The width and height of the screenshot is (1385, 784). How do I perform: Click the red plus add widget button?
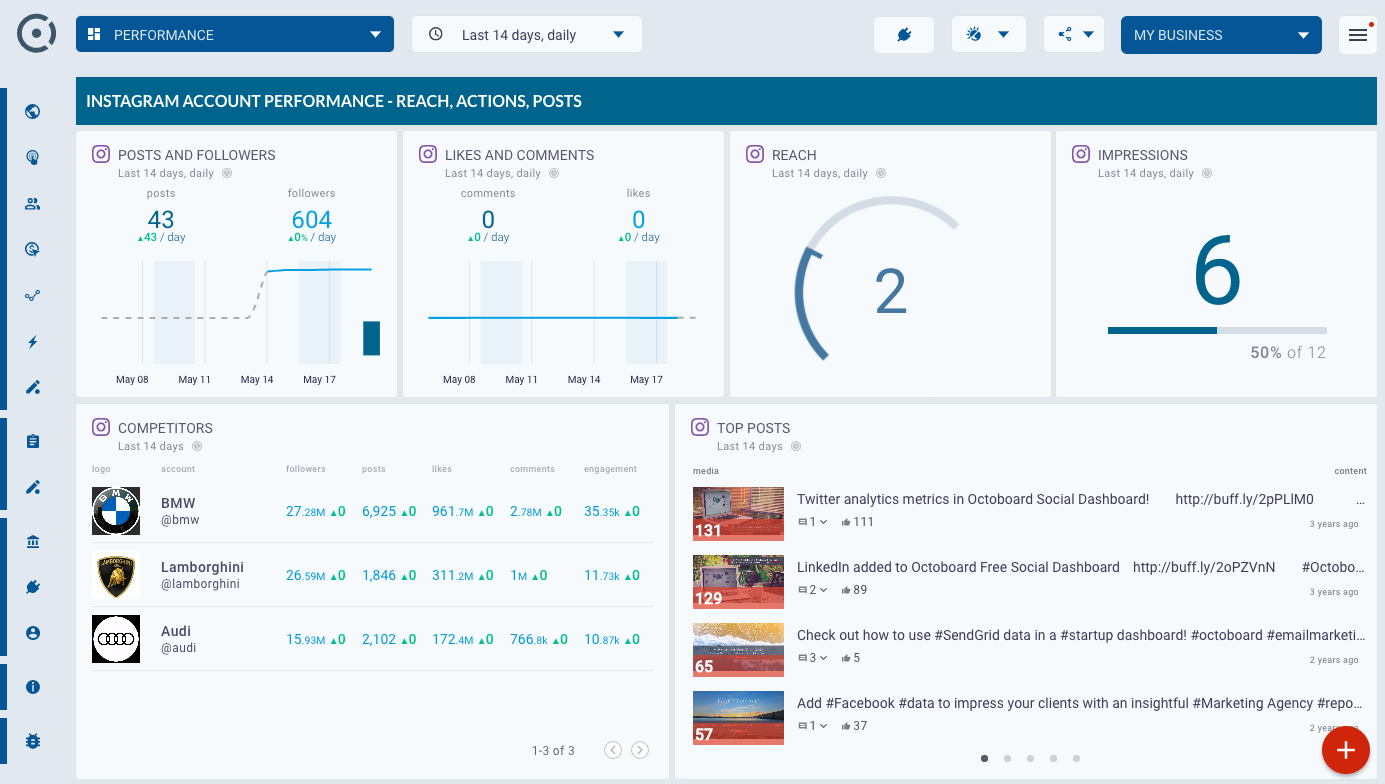1346,750
